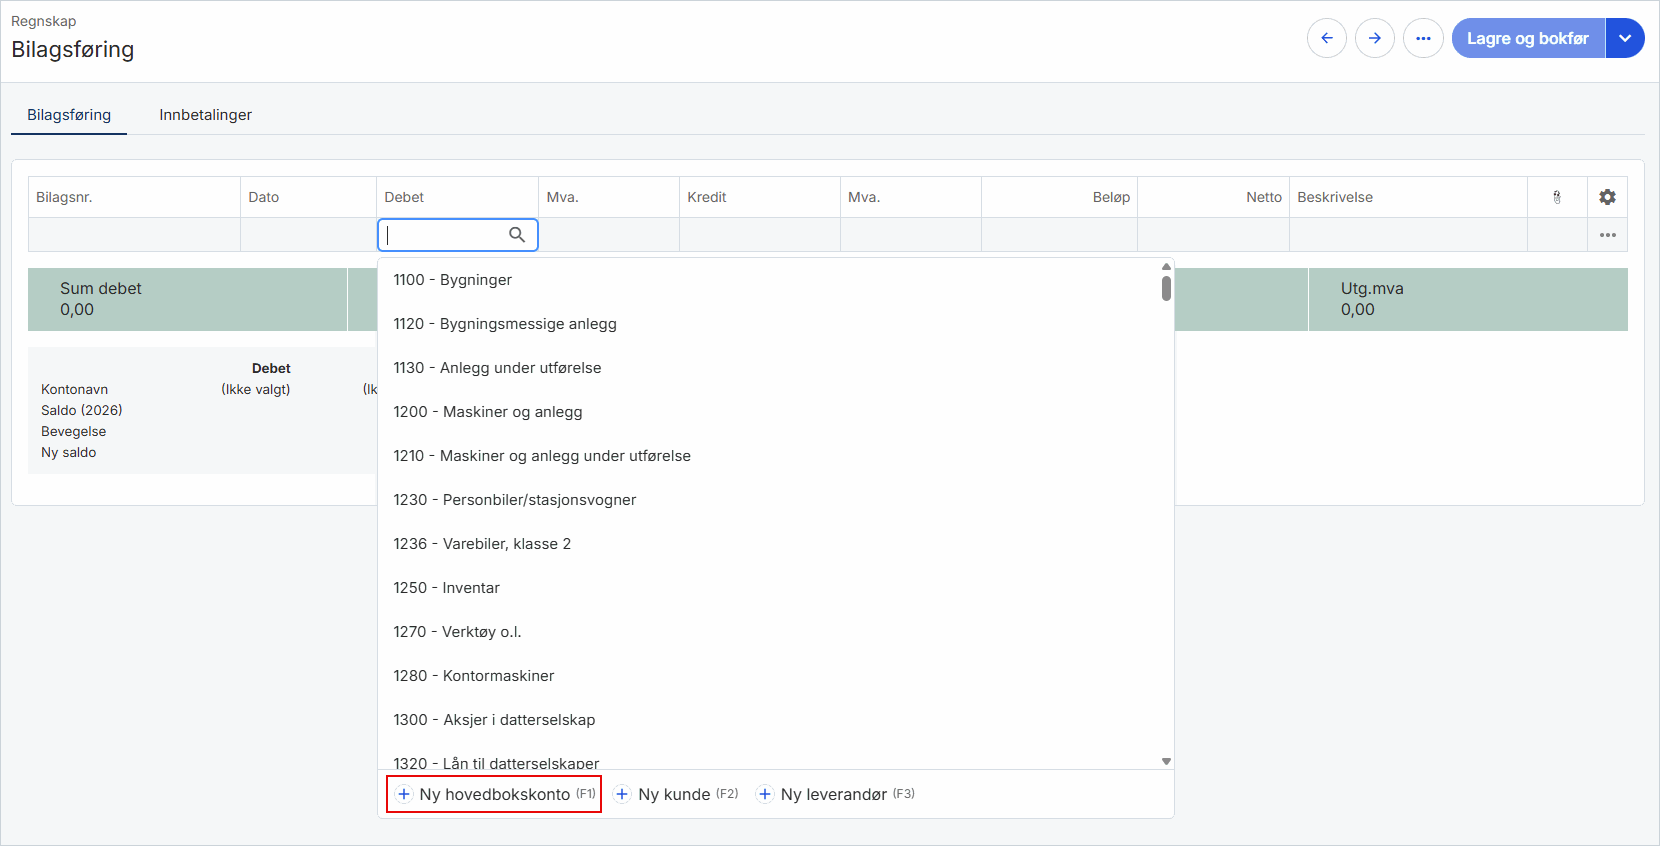Viewport: 1660px width, 846px height.
Task: Click the attachment paperclip column icon
Action: pyautogui.click(x=1557, y=197)
